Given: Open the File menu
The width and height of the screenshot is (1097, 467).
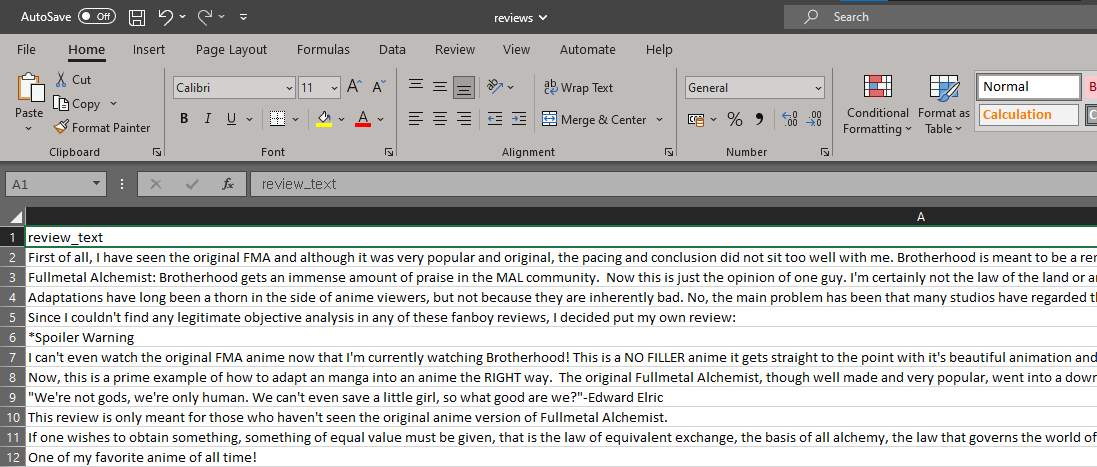Looking at the screenshot, I should pos(27,50).
